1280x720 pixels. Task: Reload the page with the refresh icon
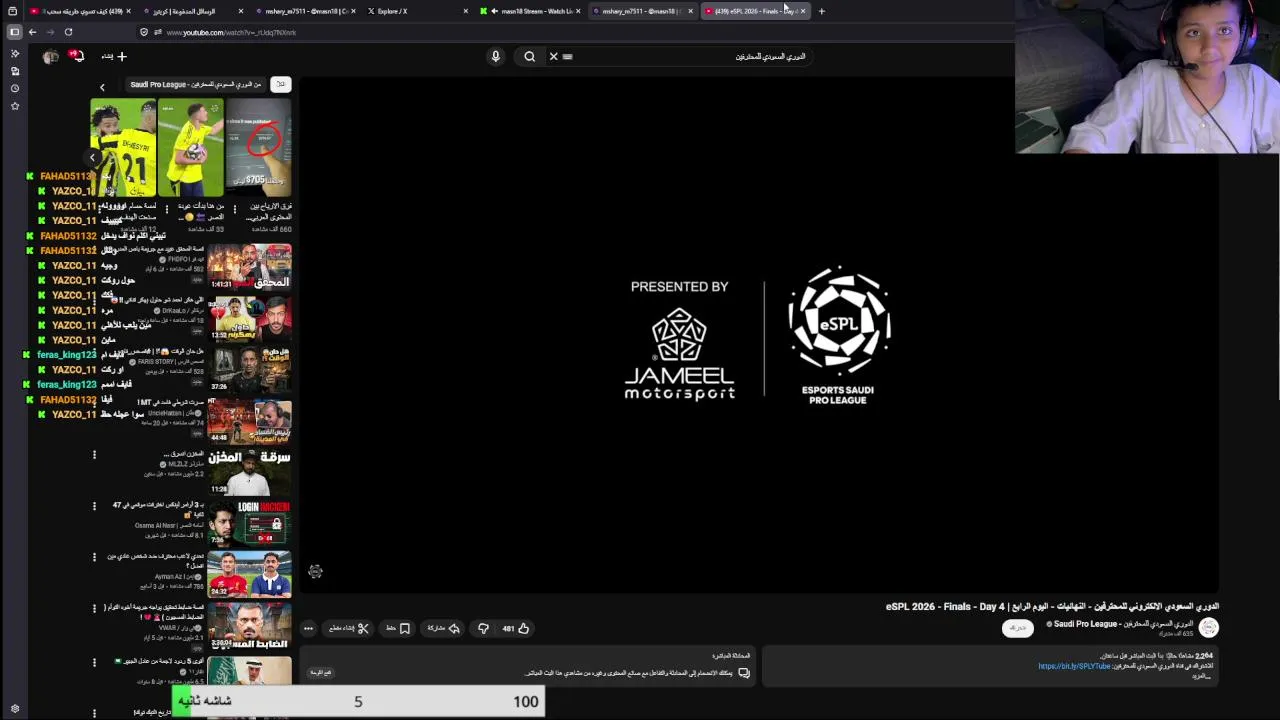click(68, 32)
